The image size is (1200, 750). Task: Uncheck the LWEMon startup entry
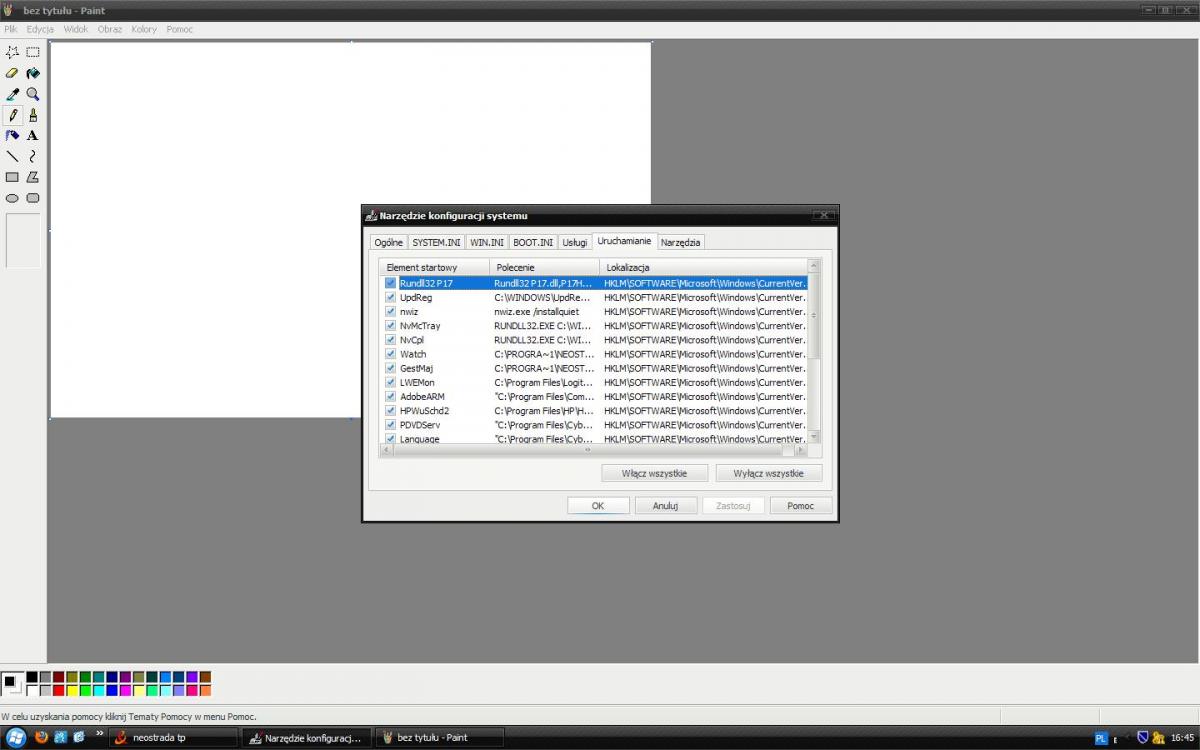[x=390, y=382]
